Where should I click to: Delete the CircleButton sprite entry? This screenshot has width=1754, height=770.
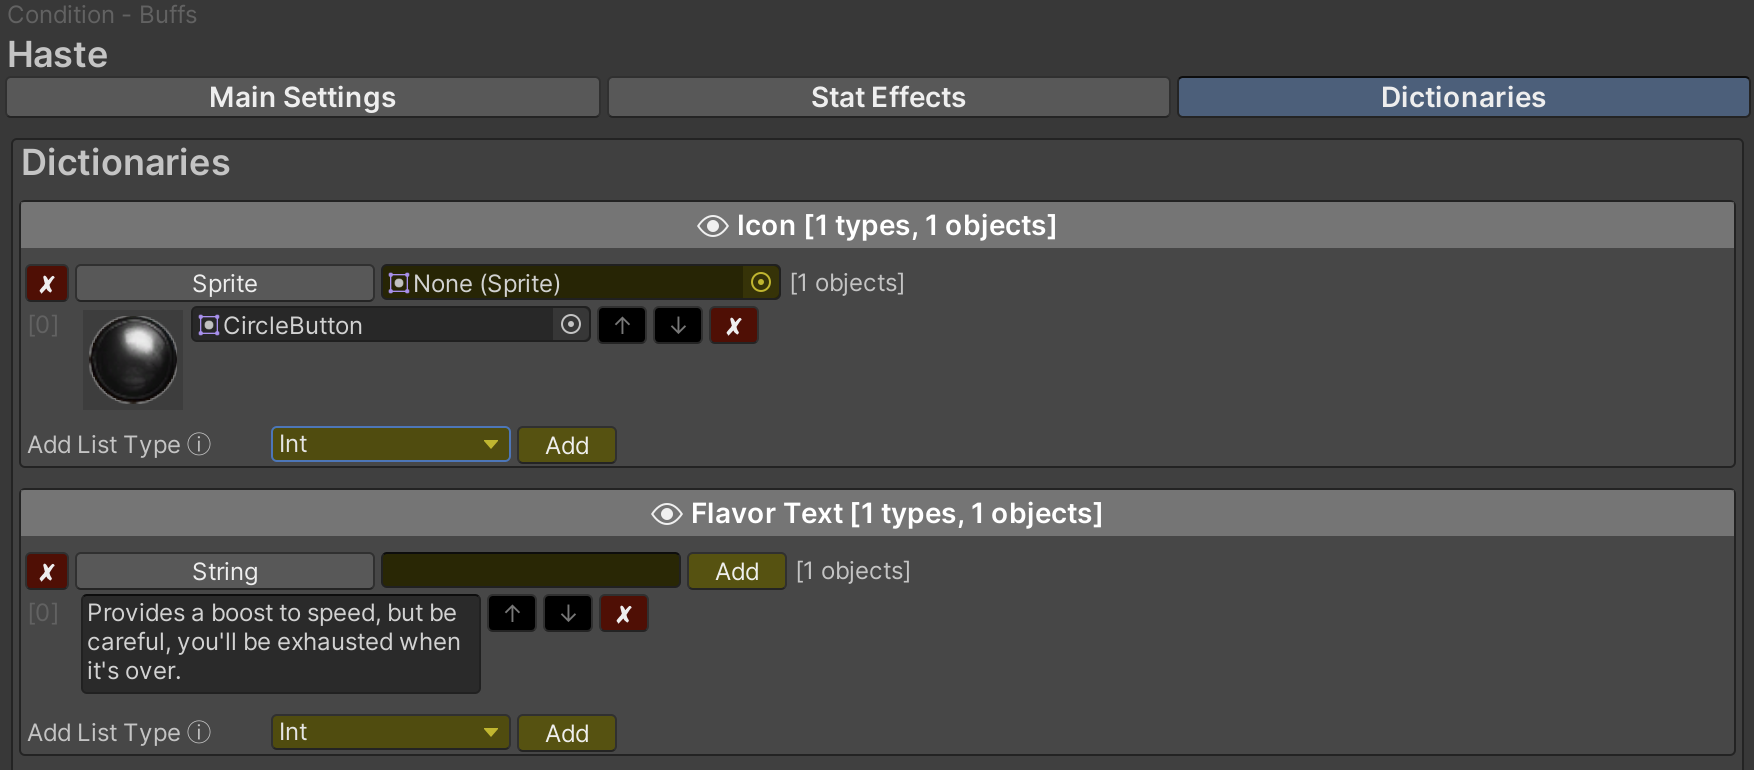[734, 326]
